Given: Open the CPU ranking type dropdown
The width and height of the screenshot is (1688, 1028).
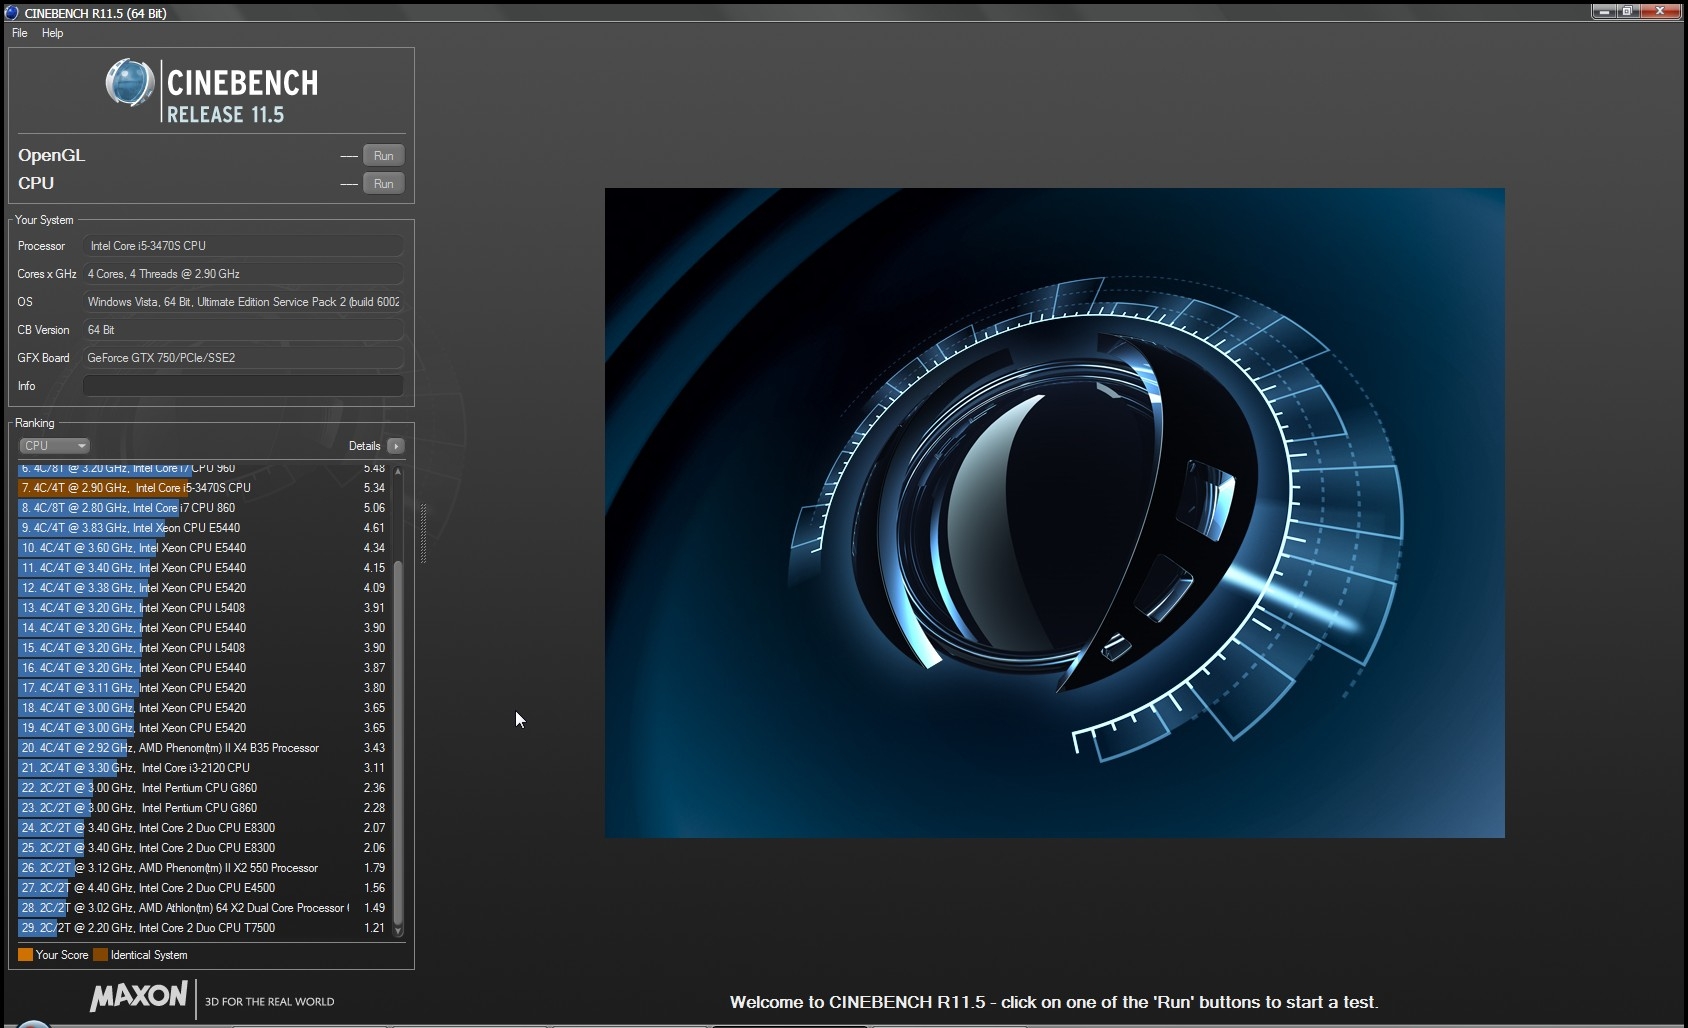Looking at the screenshot, I should [x=54, y=446].
